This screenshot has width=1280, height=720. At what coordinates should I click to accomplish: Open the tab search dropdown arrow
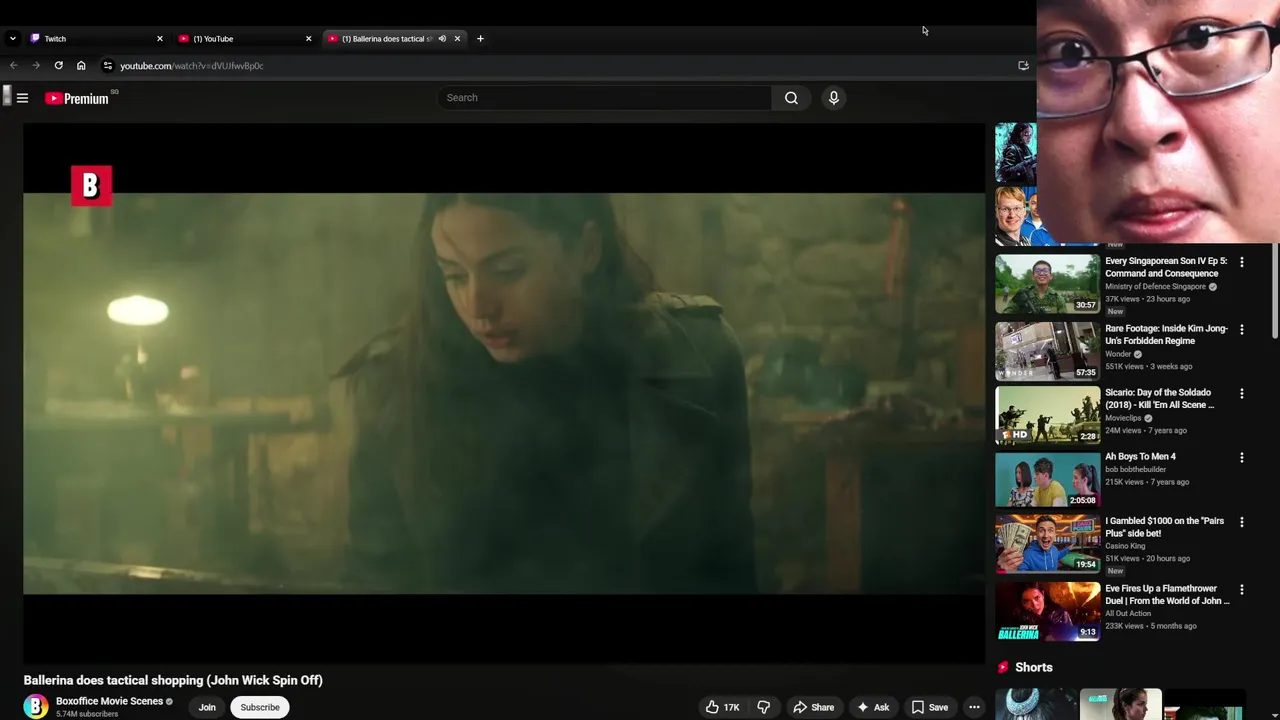(x=12, y=39)
